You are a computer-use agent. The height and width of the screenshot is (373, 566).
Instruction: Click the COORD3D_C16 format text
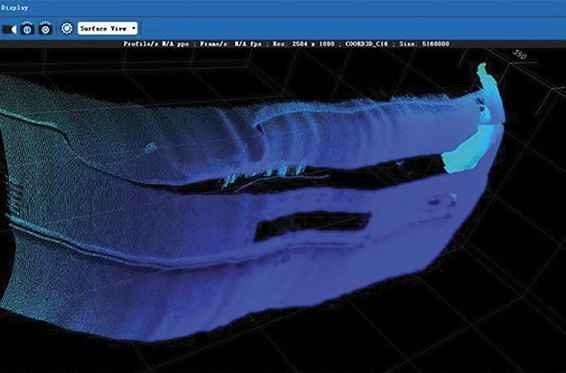[x=366, y=44]
